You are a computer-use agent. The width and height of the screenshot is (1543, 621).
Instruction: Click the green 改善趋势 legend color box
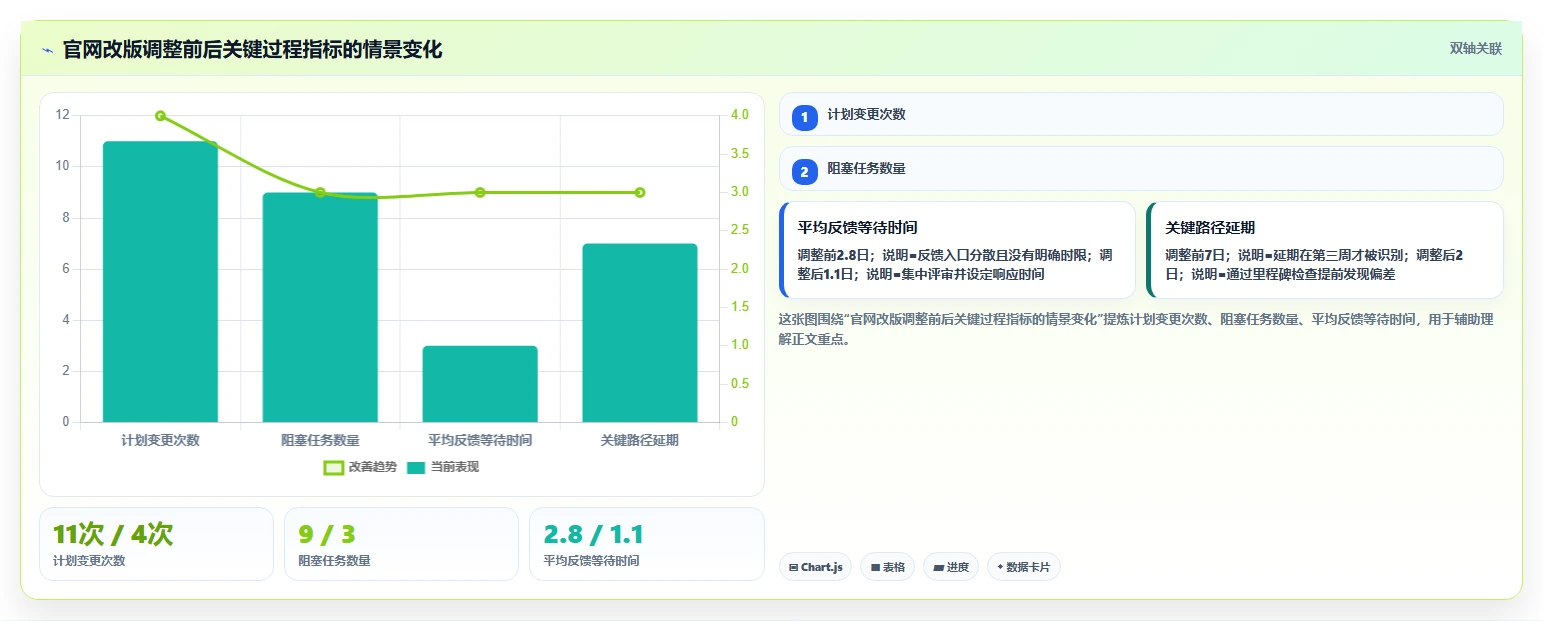point(334,467)
